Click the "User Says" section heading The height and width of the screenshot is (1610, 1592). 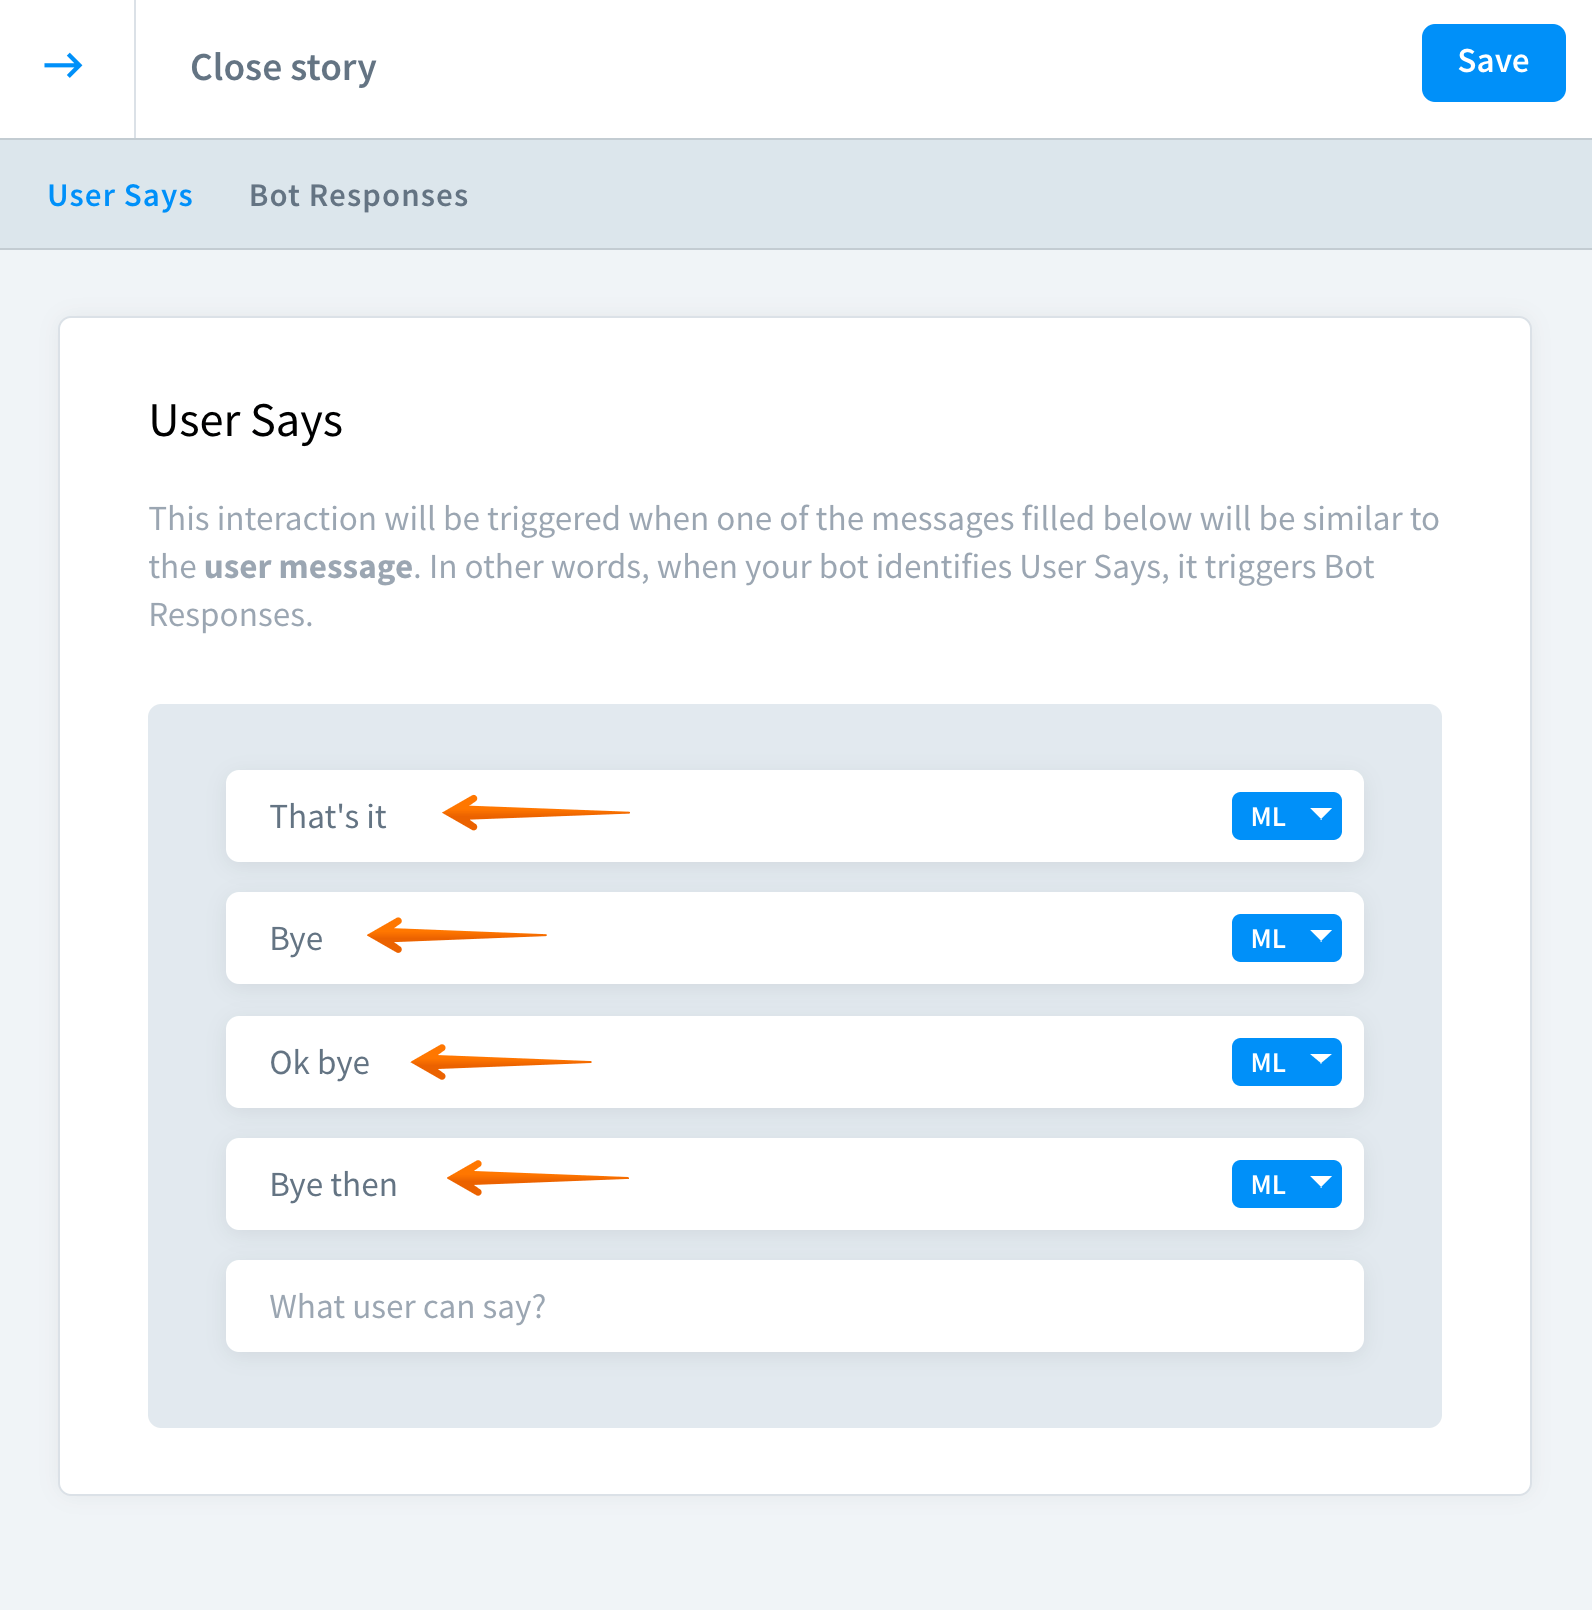coord(246,421)
